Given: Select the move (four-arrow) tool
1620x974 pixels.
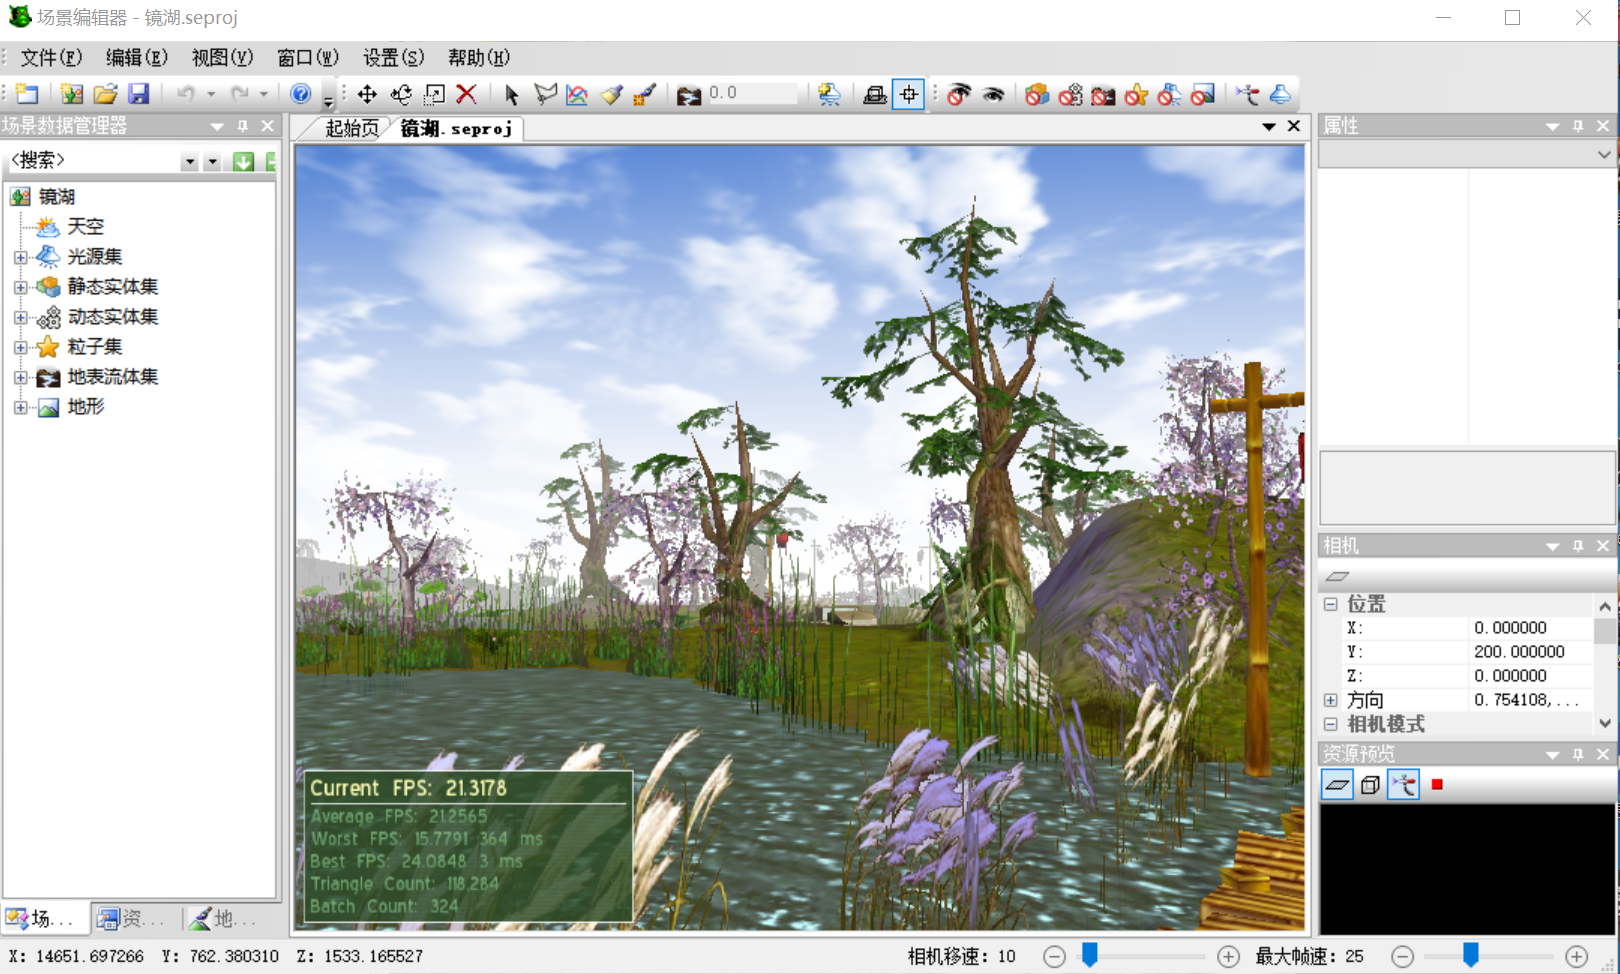Looking at the screenshot, I should tap(367, 94).
